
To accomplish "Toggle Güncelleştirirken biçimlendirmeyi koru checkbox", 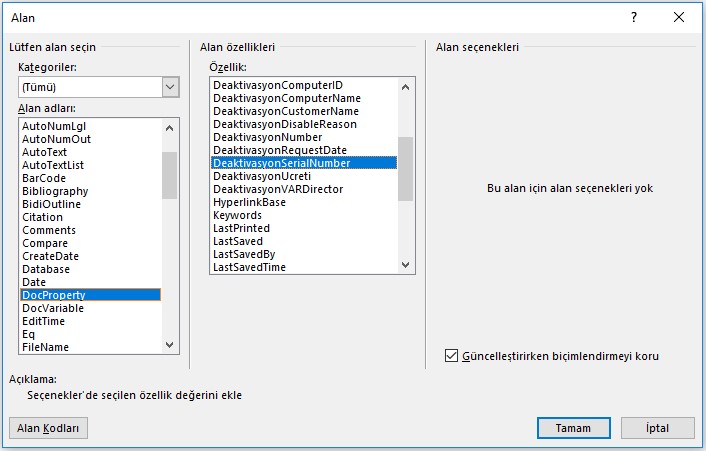I will pyautogui.click(x=451, y=355).
